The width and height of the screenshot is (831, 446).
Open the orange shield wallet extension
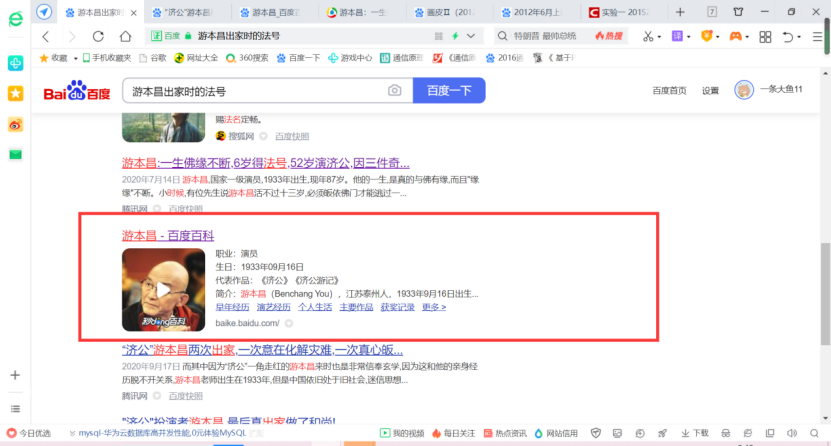[x=706, y=36]
